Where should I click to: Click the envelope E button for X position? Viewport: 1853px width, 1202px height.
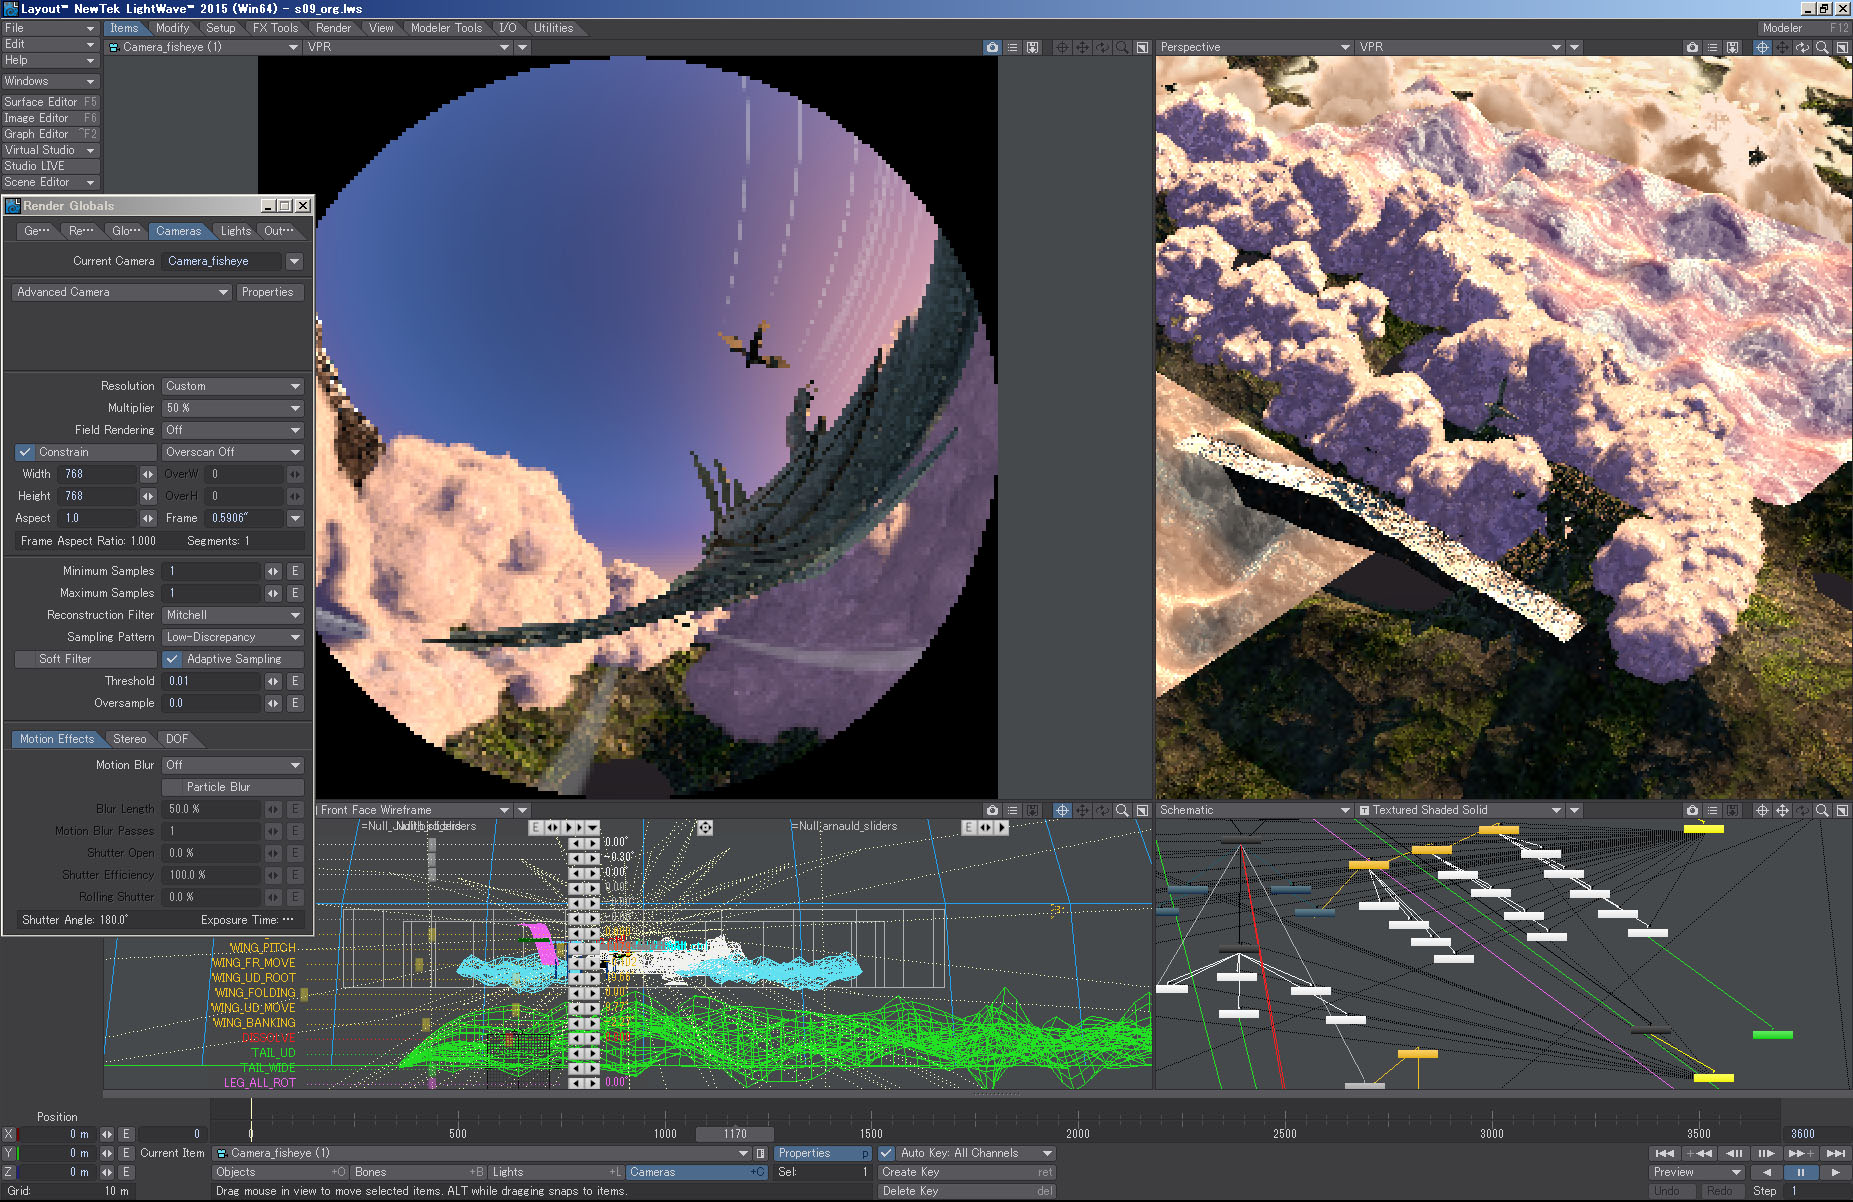coord(126,1134)
